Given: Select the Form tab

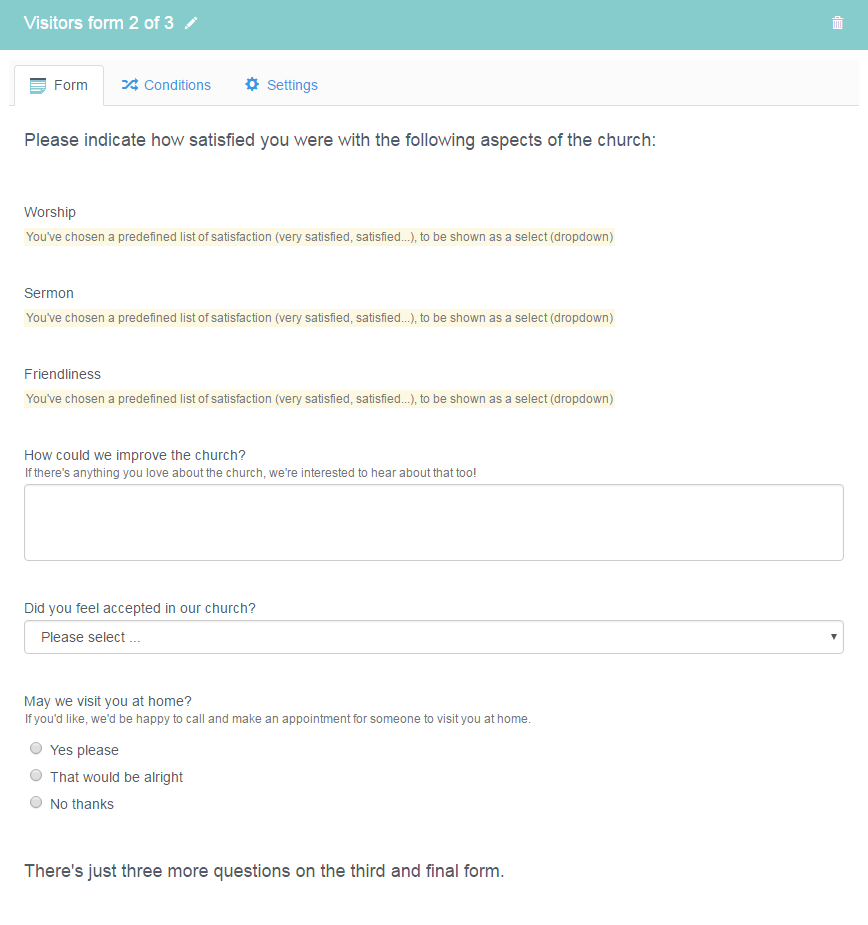Looking at the screenshot, I should [x=59, y=86].
